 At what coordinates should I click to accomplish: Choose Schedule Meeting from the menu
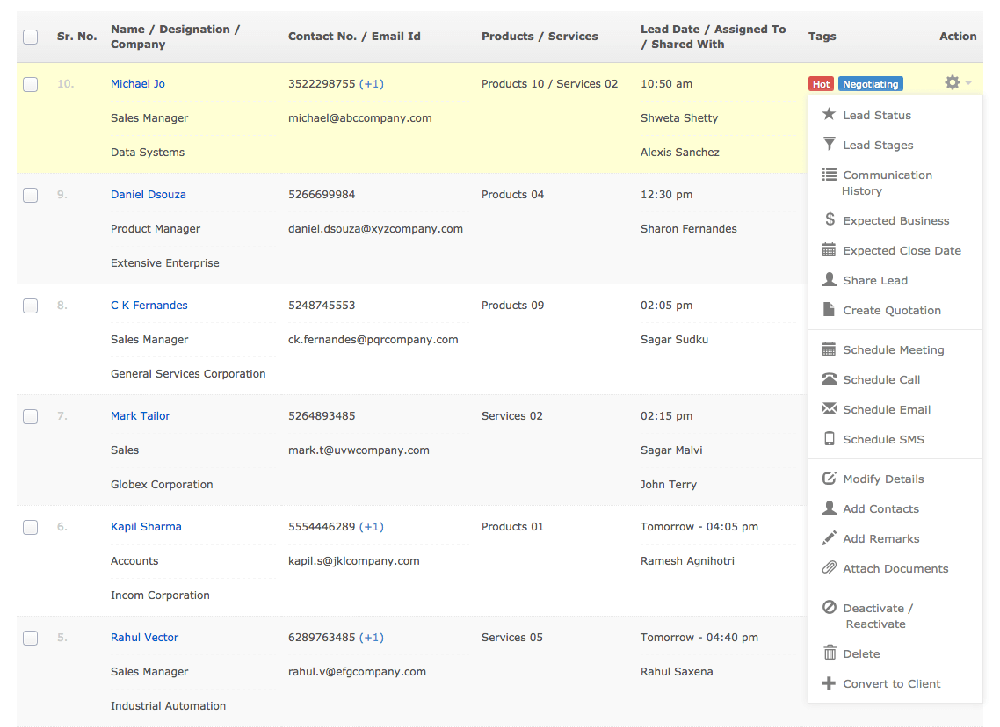[894, 349]
